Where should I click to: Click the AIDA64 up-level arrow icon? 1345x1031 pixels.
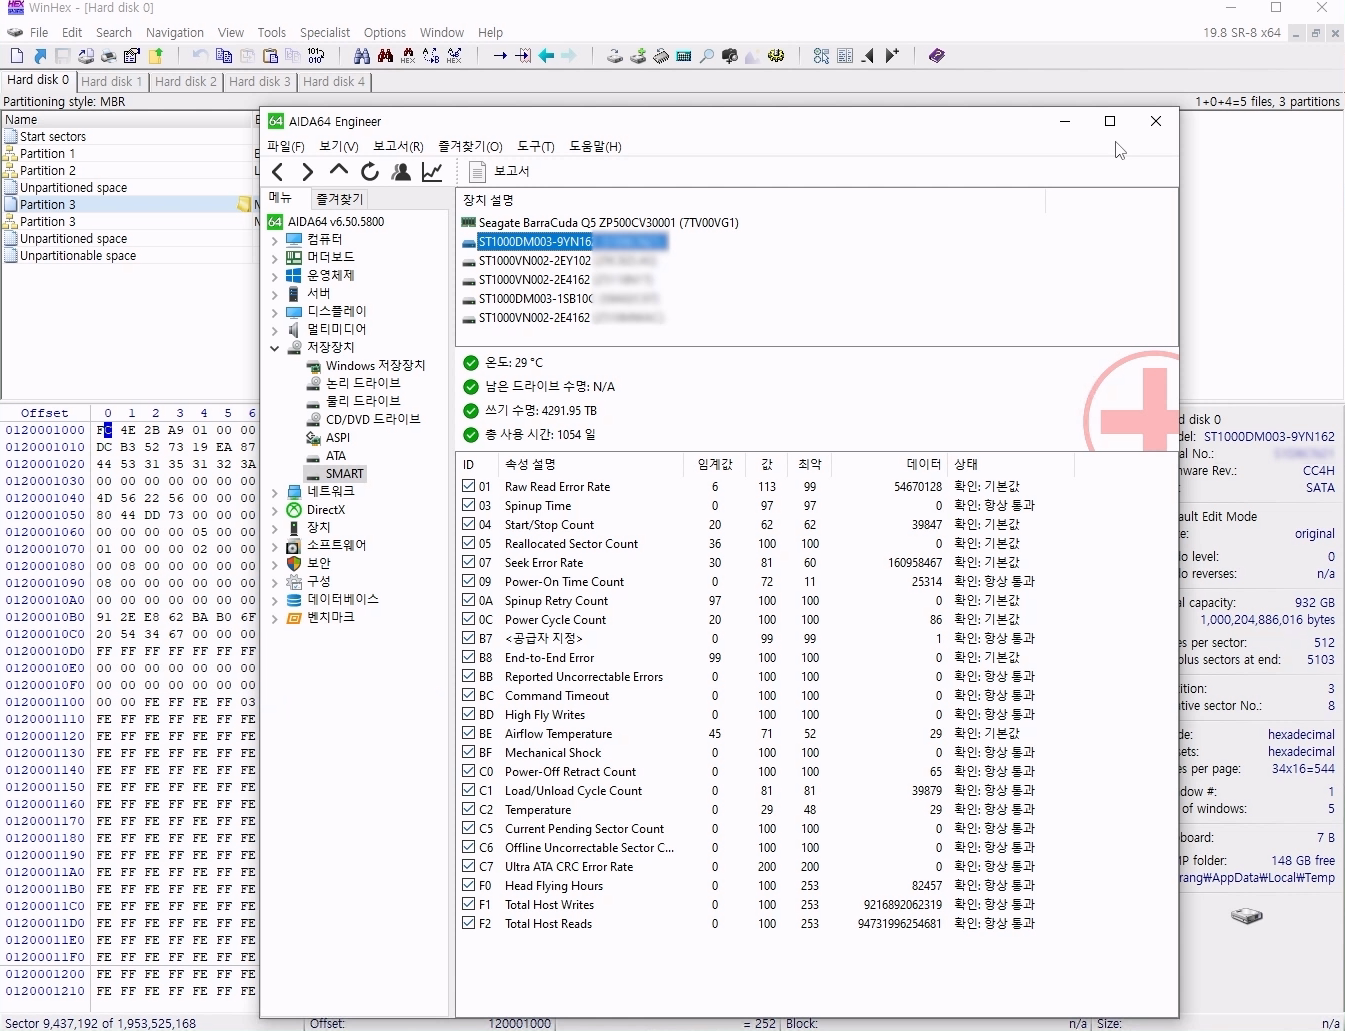click(339, 171)
